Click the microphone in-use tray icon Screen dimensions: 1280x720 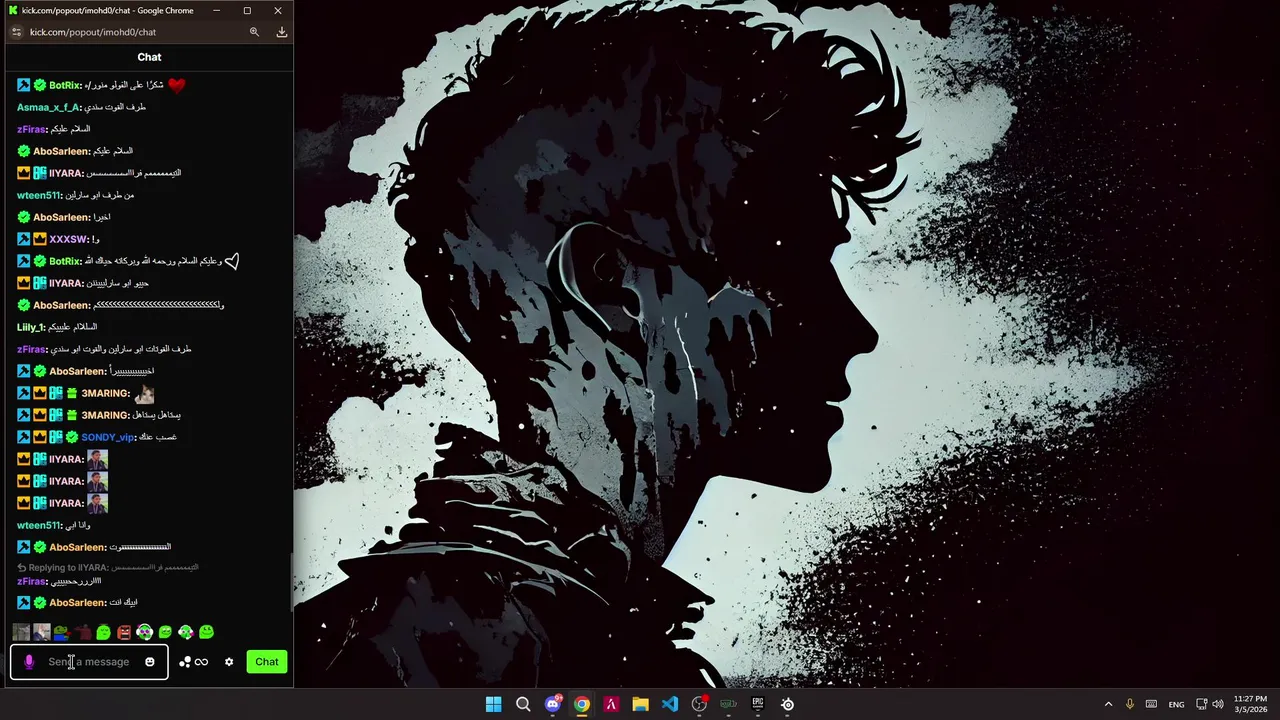(x=1130, y=704)
